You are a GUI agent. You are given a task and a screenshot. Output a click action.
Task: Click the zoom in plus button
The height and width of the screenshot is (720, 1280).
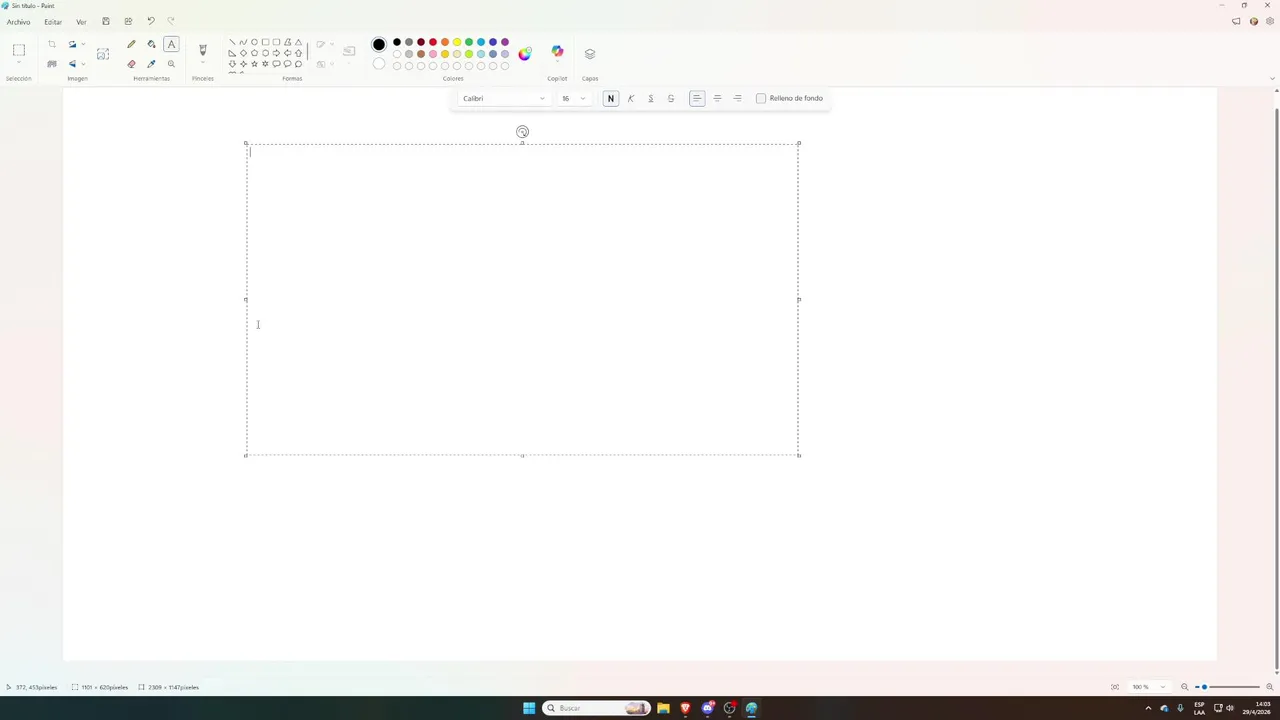(1270, 687)
